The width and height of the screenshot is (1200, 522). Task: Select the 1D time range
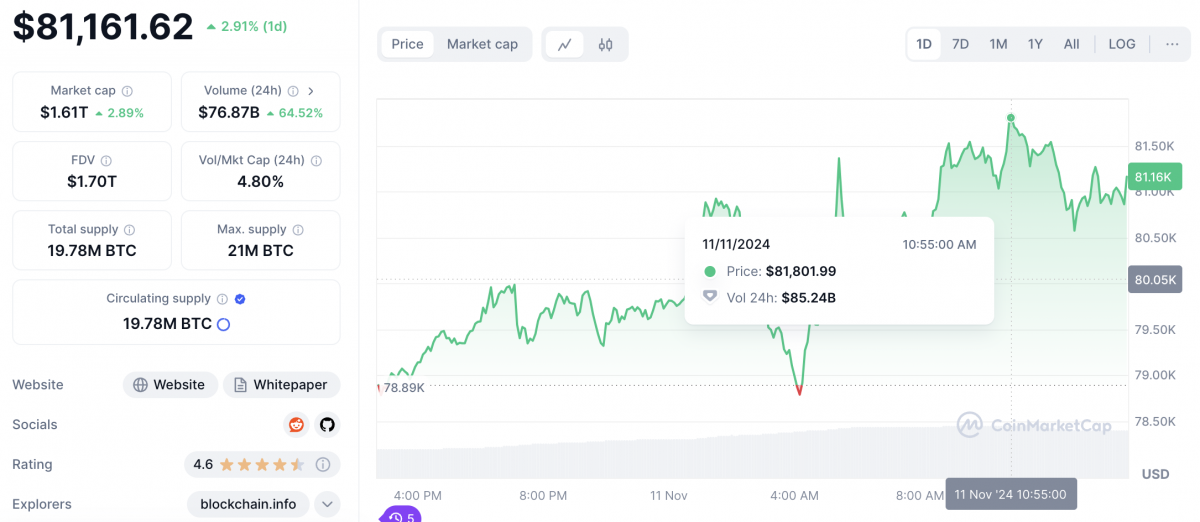pos(924,44)
